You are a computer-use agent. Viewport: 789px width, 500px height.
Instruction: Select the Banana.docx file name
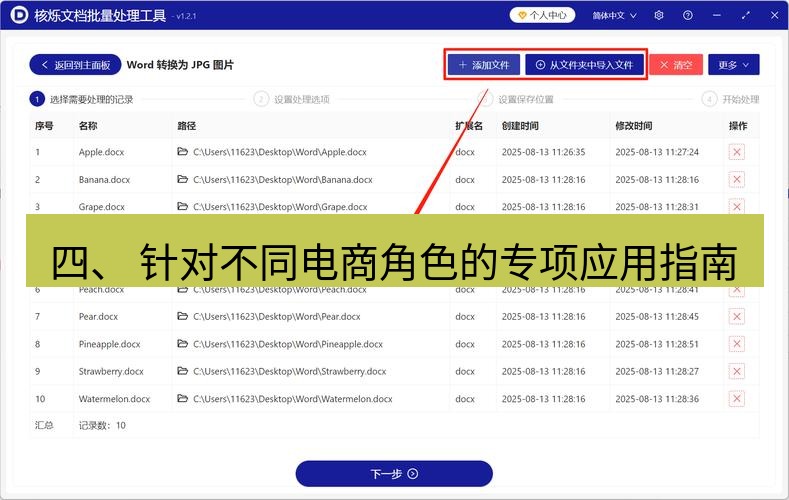point(104,180)
